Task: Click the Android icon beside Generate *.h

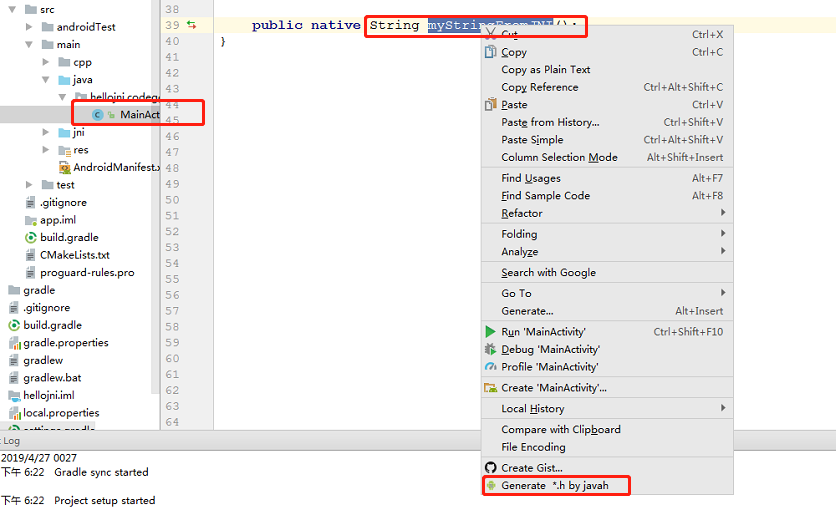Action: (x=491, y=485)
